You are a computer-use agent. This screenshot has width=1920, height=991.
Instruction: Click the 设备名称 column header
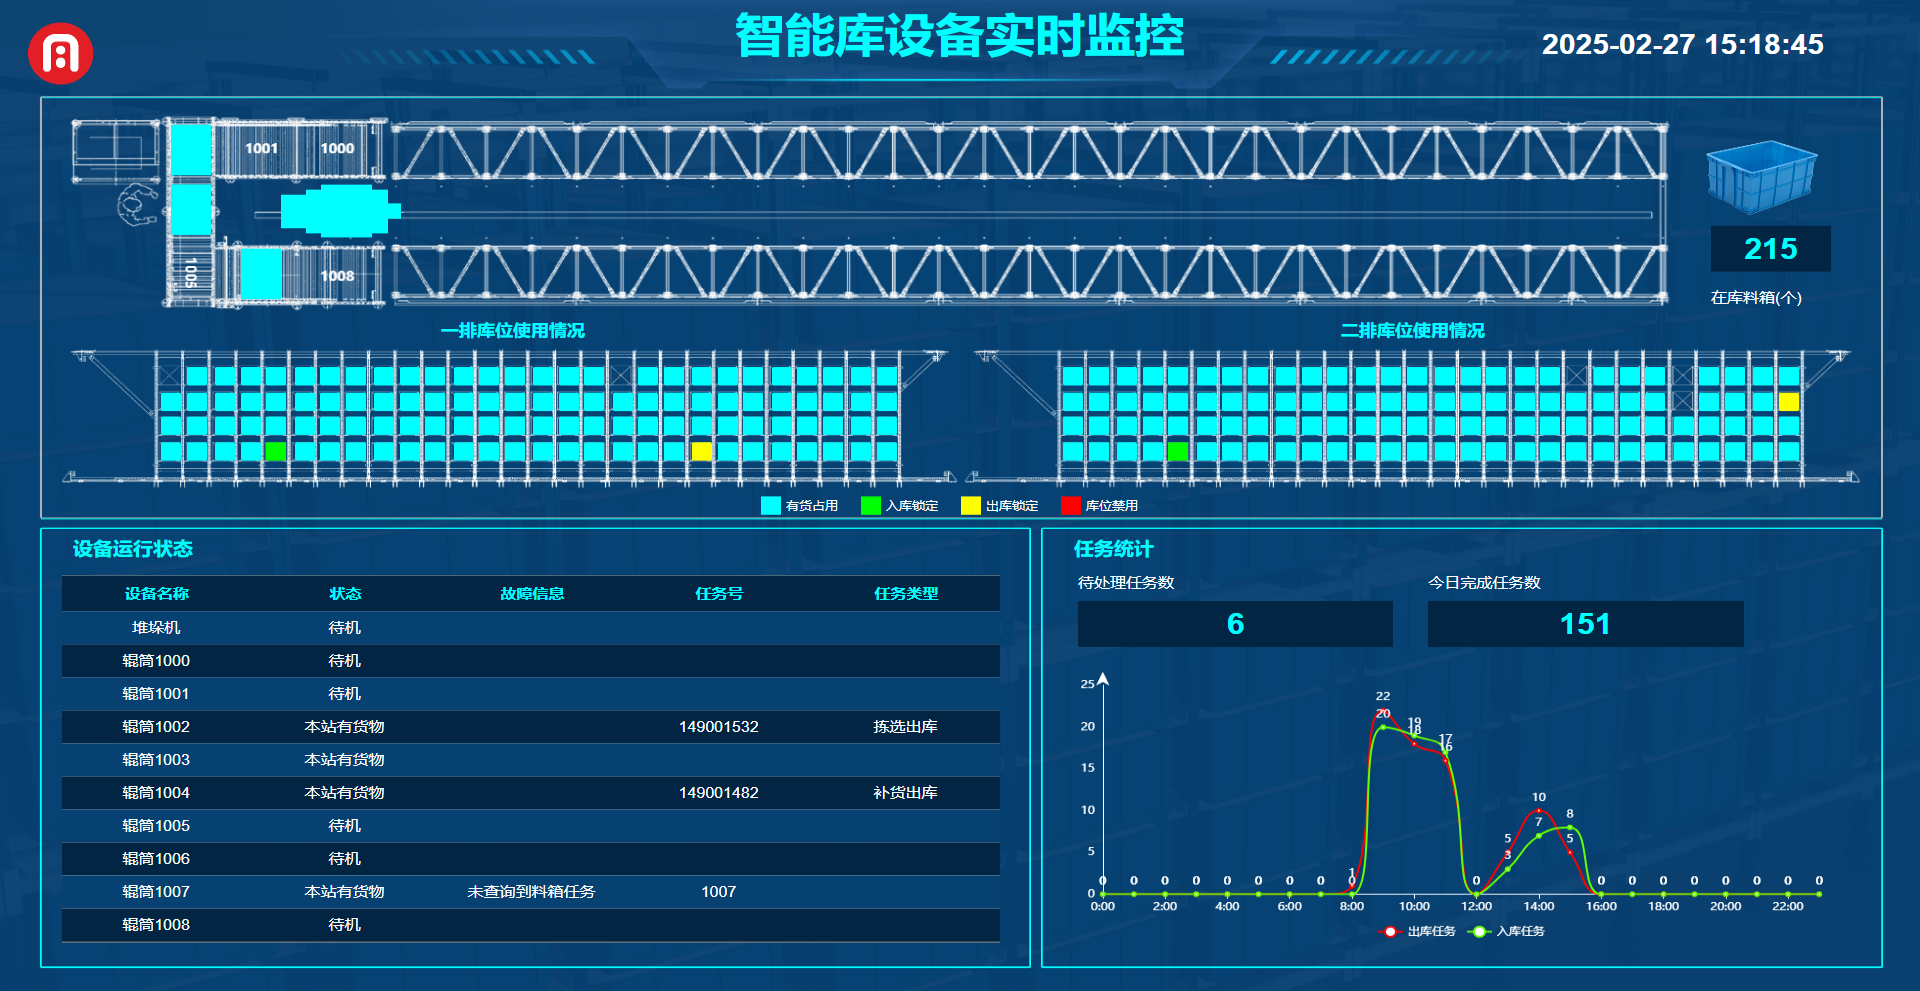pos(156,593)
